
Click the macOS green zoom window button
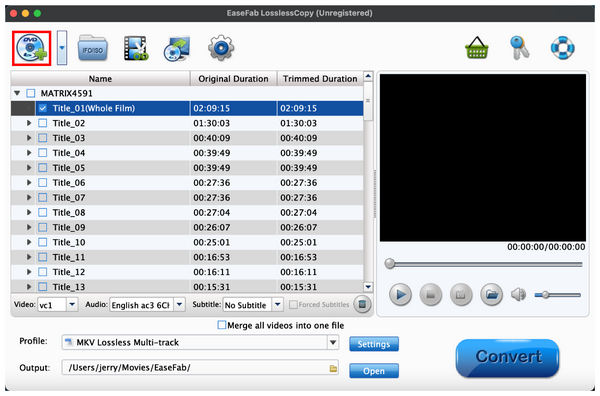pyautogui.click(x=37, y=13)
